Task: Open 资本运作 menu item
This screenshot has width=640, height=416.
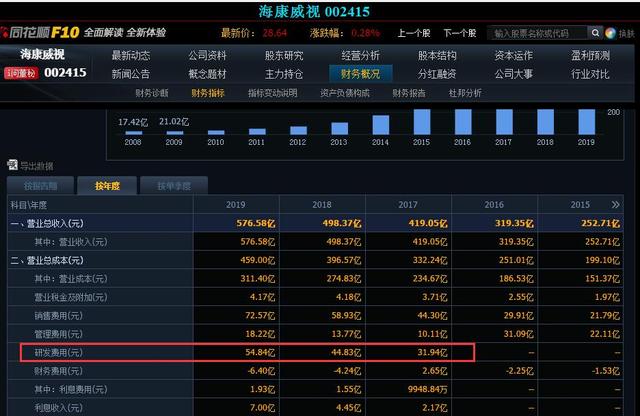Action: tap(513, 56)
